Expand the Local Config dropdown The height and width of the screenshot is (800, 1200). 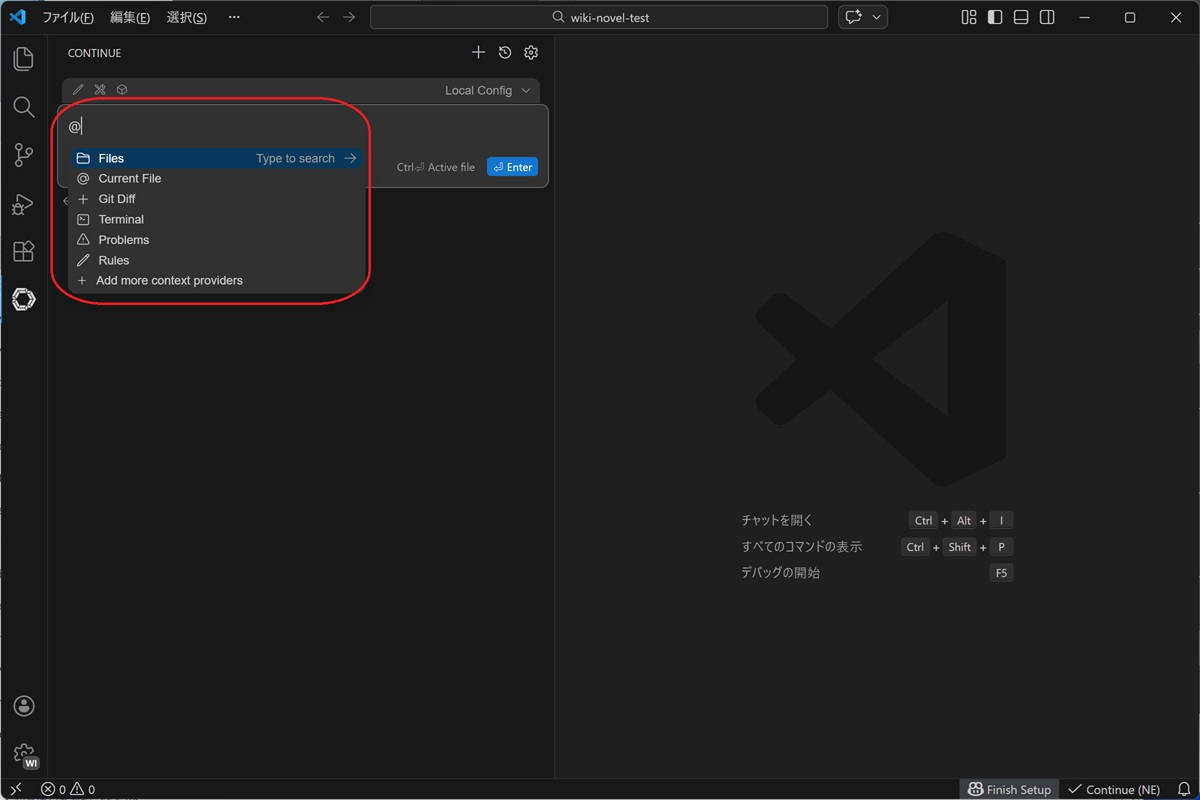point(488,91)
